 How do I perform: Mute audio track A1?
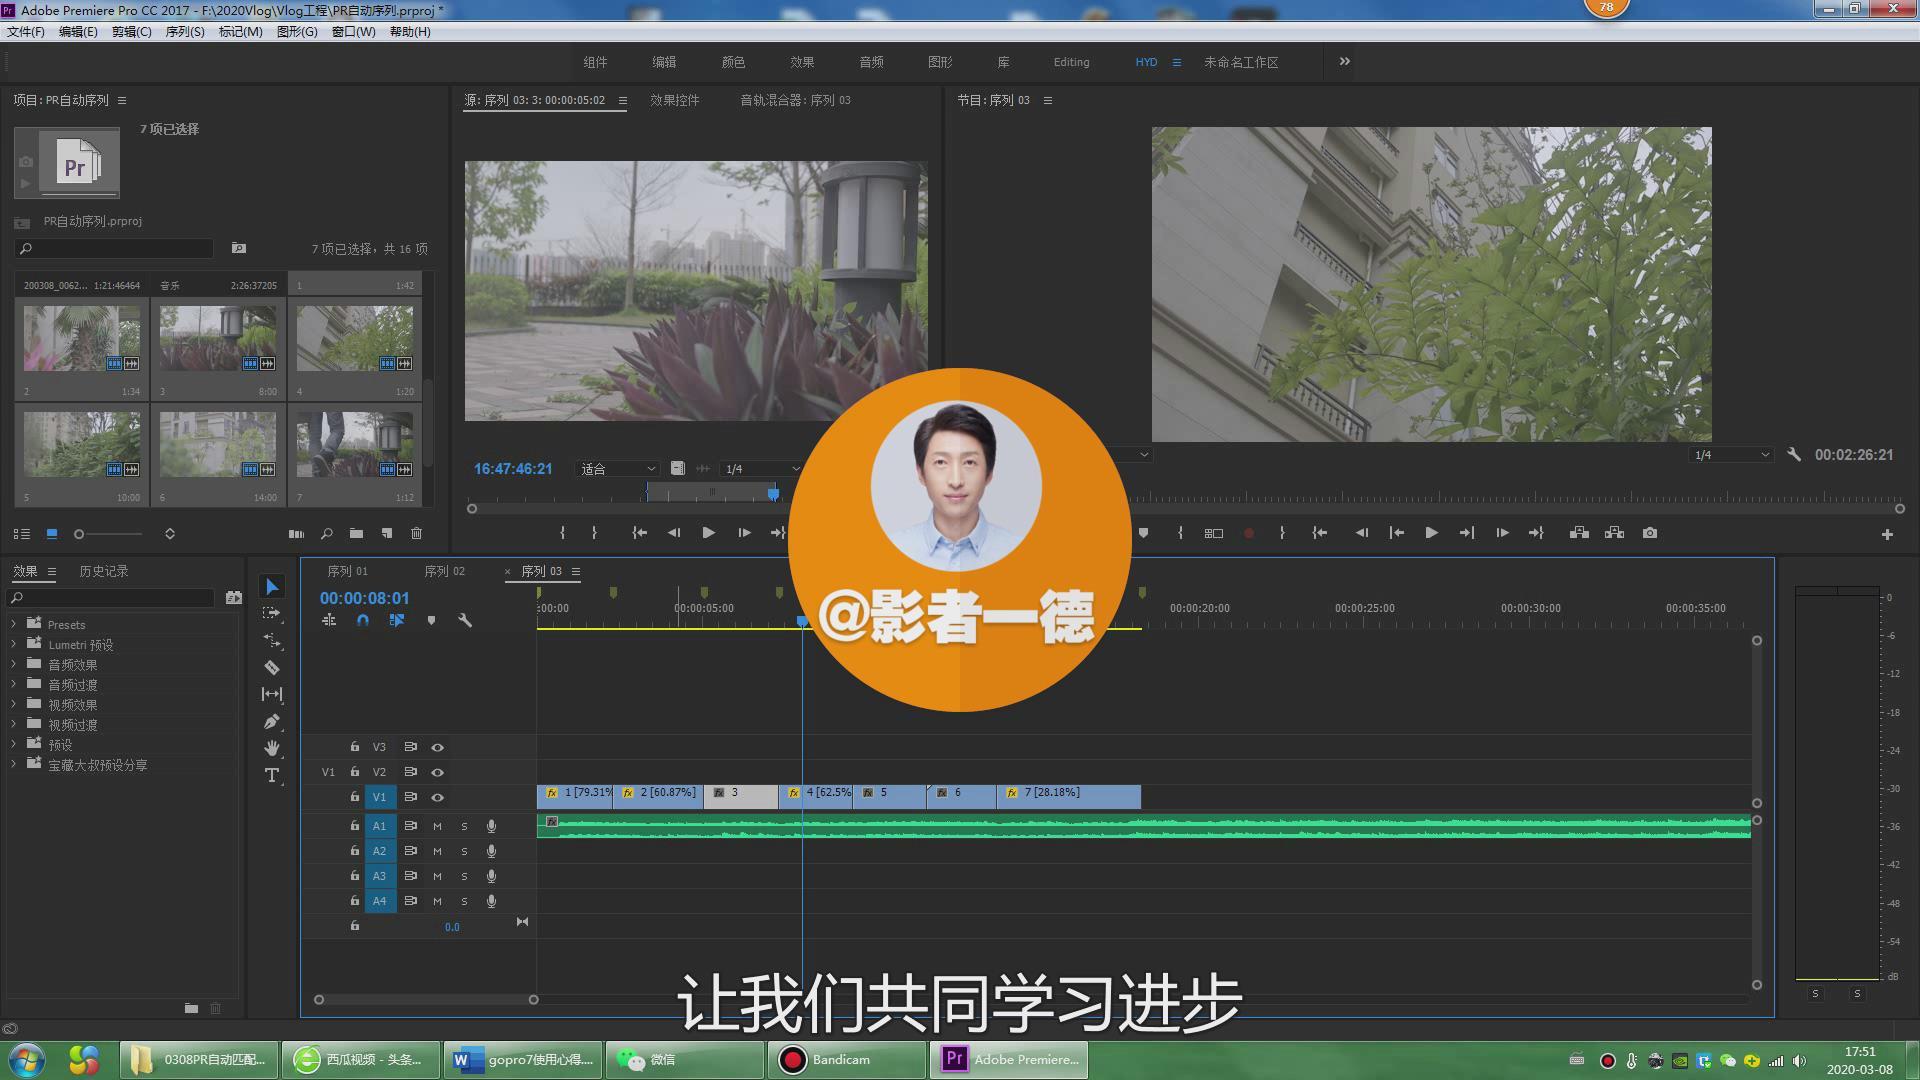tap(437, 826)
